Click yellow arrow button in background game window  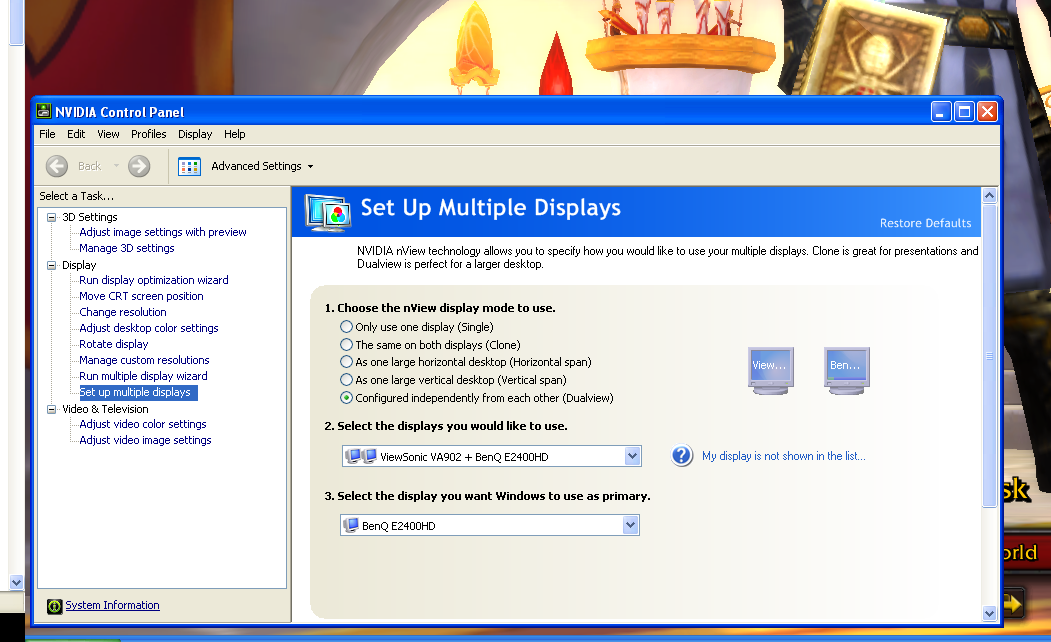tap(1014, 604)
